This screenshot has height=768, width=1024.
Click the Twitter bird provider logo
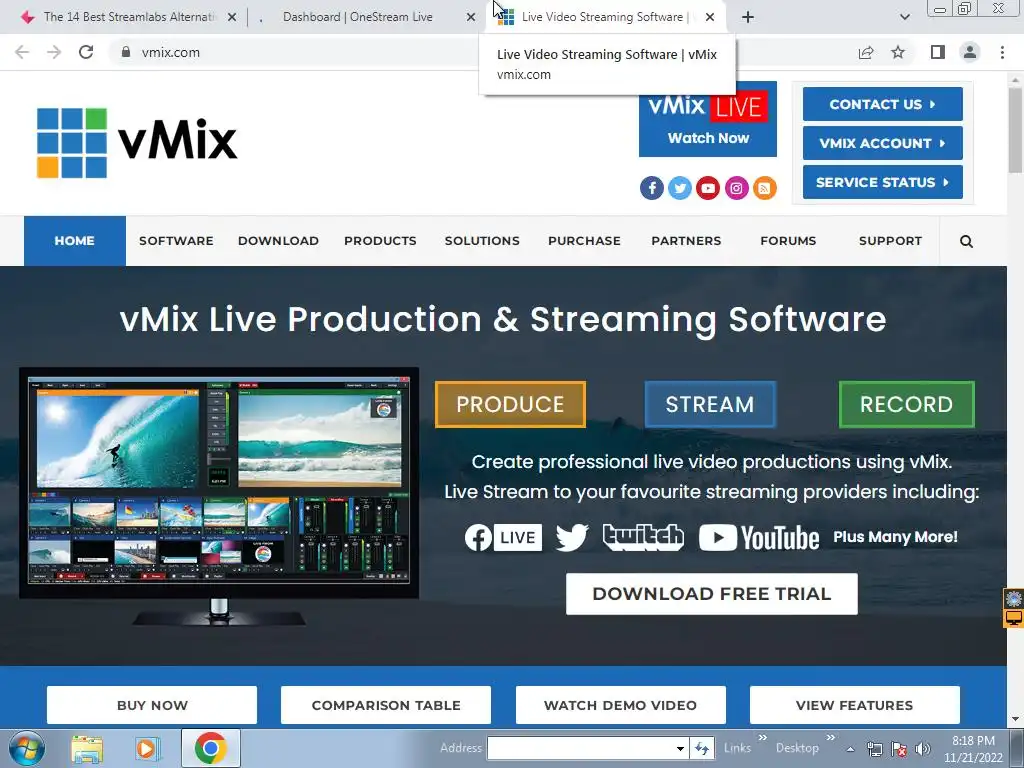(572, 537)
